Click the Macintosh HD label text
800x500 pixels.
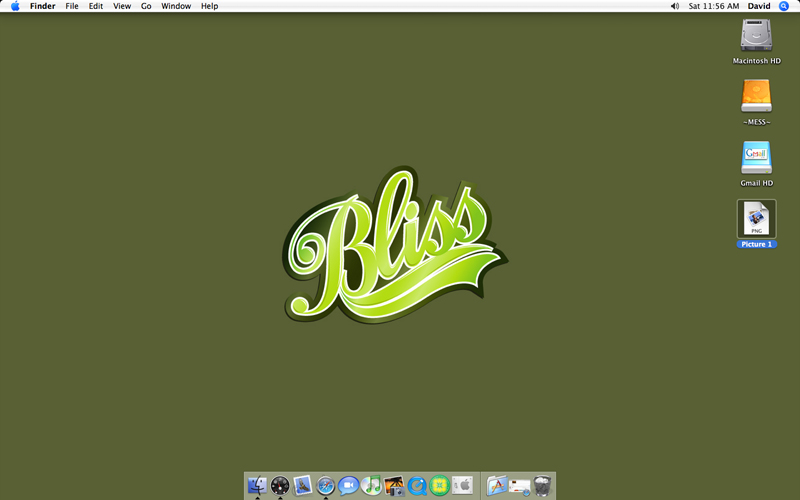tap(756, 61)
